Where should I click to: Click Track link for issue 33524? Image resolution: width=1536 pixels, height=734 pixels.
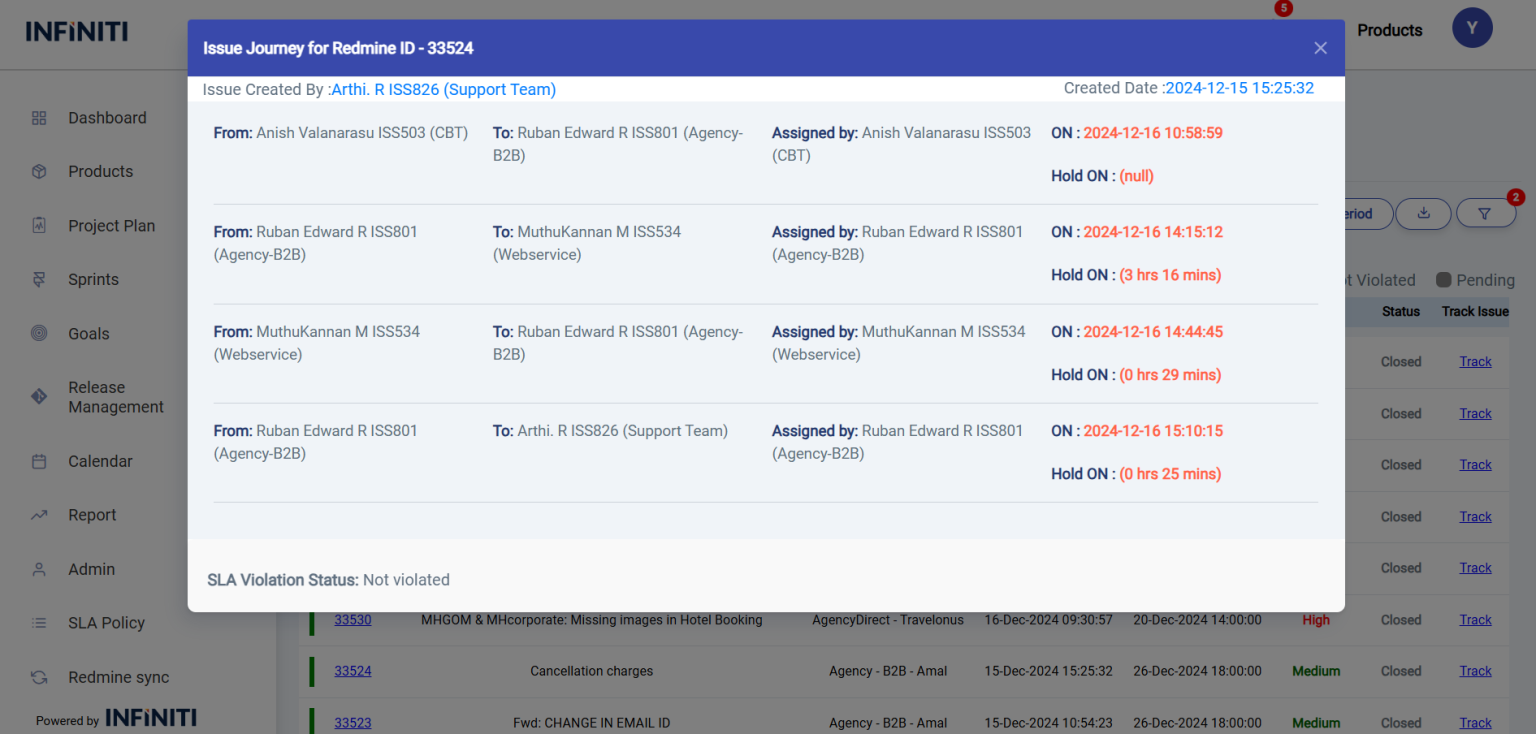[x=1475, y=671]
